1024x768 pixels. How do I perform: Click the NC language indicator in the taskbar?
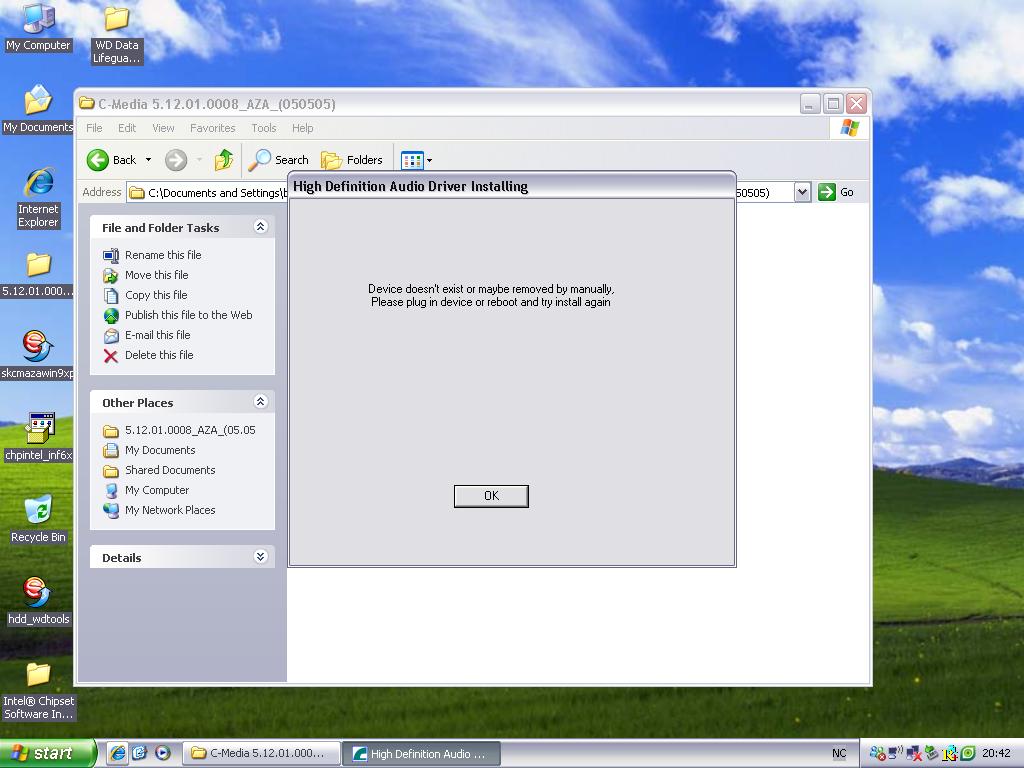[839, 754]
